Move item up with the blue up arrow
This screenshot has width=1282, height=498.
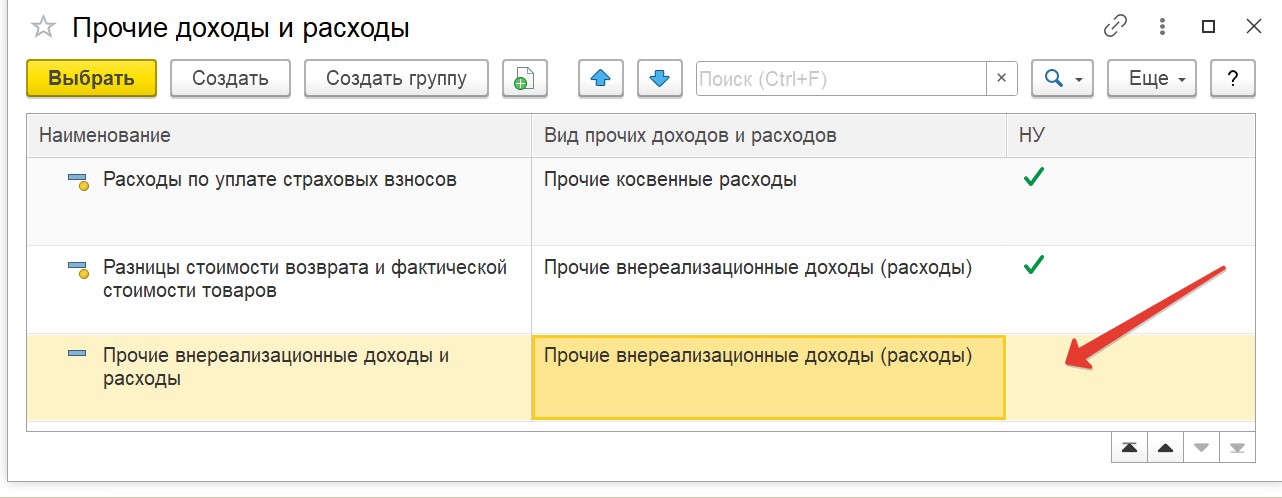(601, 78)
